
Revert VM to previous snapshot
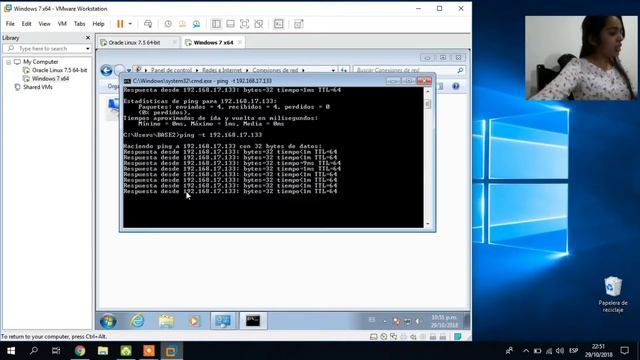pyautogui.click(x=182, y=24)
